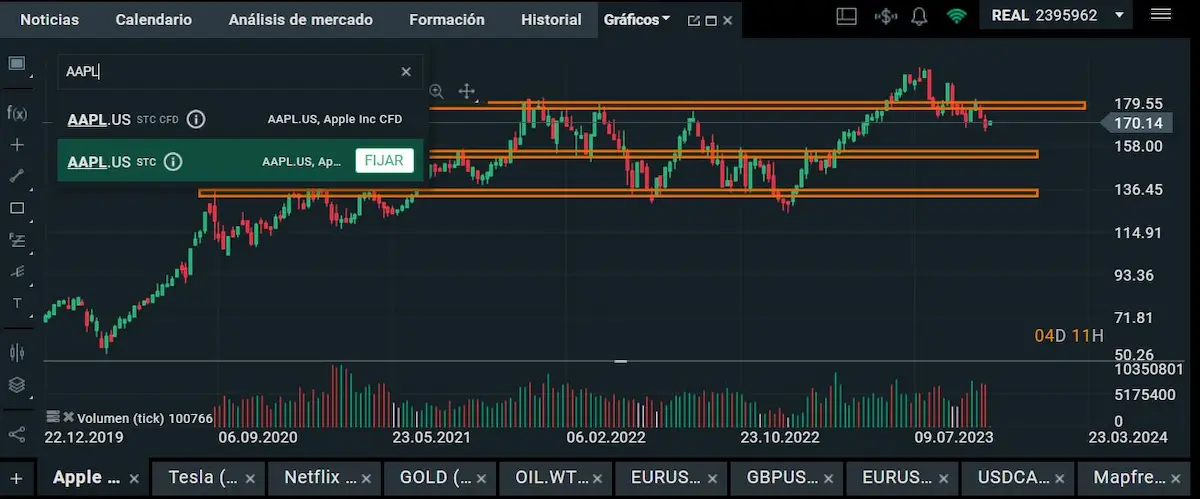Click the AAPL symbol search field

click(x=228, y=72)
